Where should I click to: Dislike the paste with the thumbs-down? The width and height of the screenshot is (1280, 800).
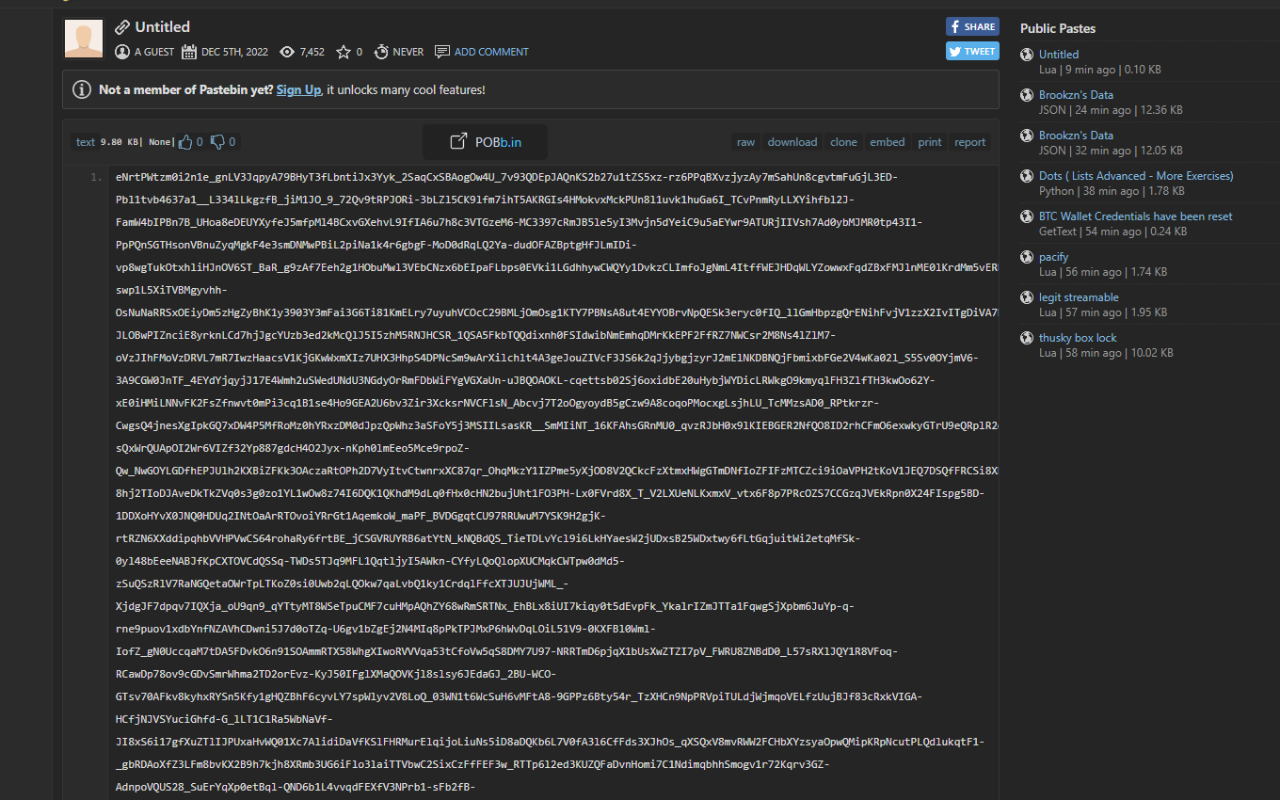tap(218, 141)
